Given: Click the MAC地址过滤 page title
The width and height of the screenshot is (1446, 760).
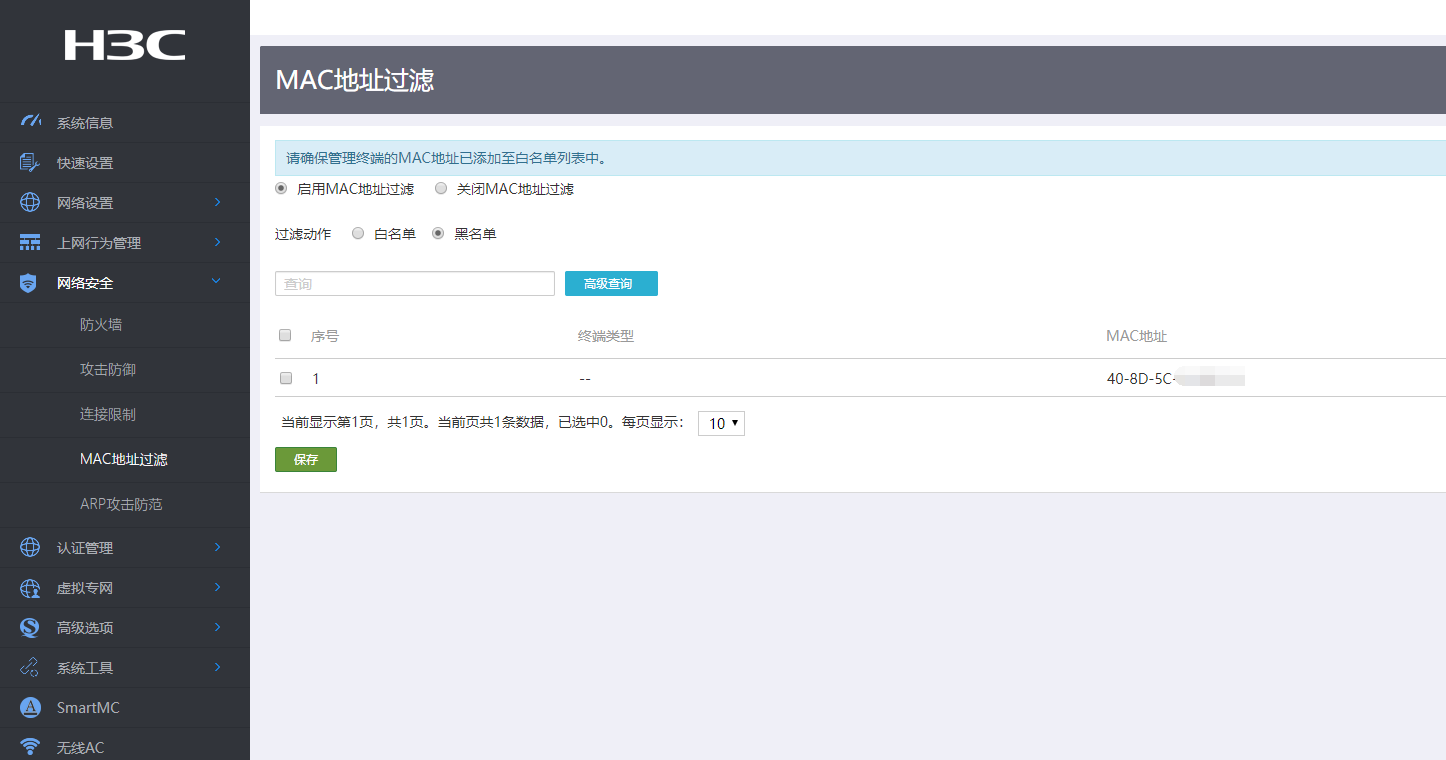Looking at the screenshot, I should click(355, 80).
